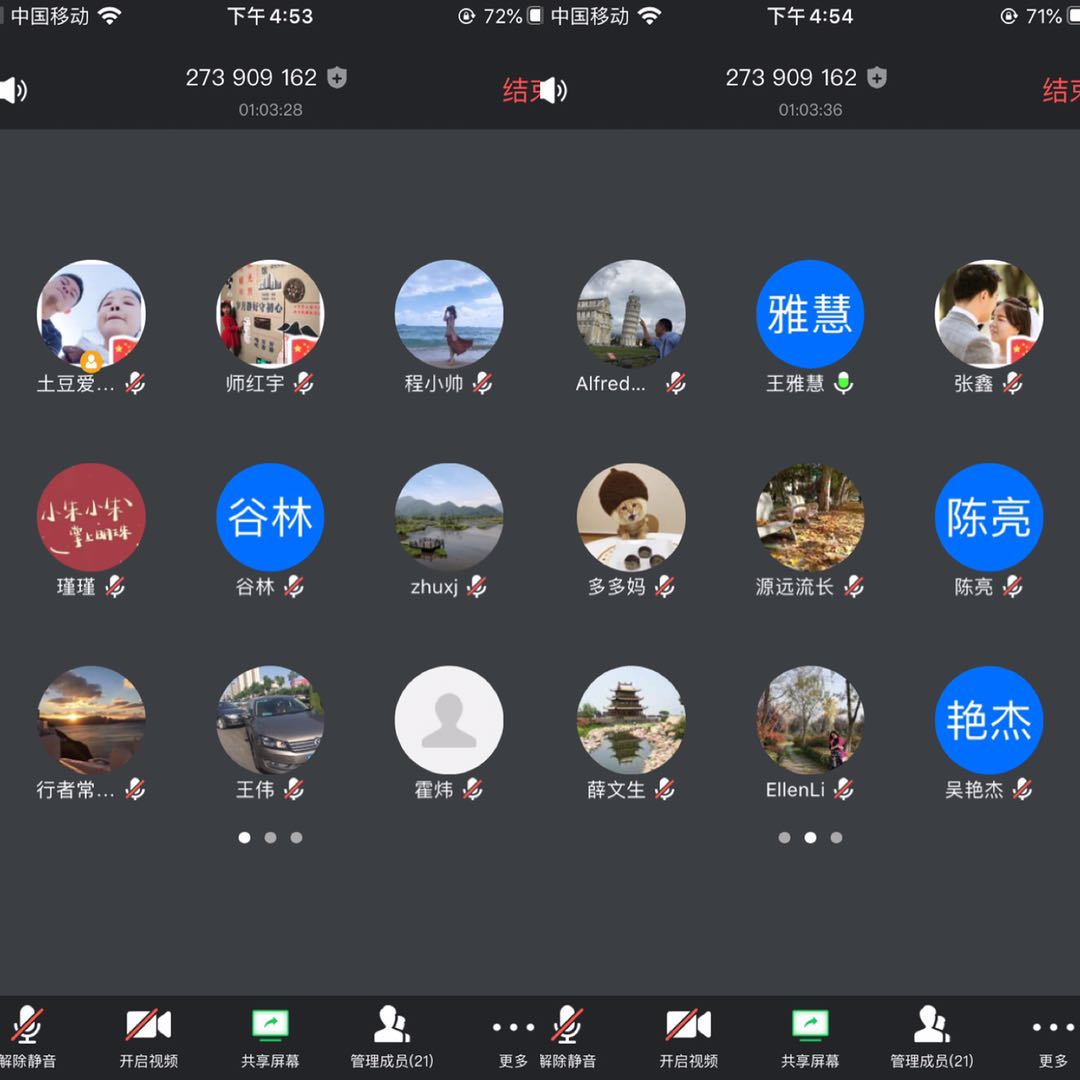Image resolution: width=1080 pixels, height=1080 pixels.
Task: Select the blue 谷林 avatar circle
Action: point(270,517)
